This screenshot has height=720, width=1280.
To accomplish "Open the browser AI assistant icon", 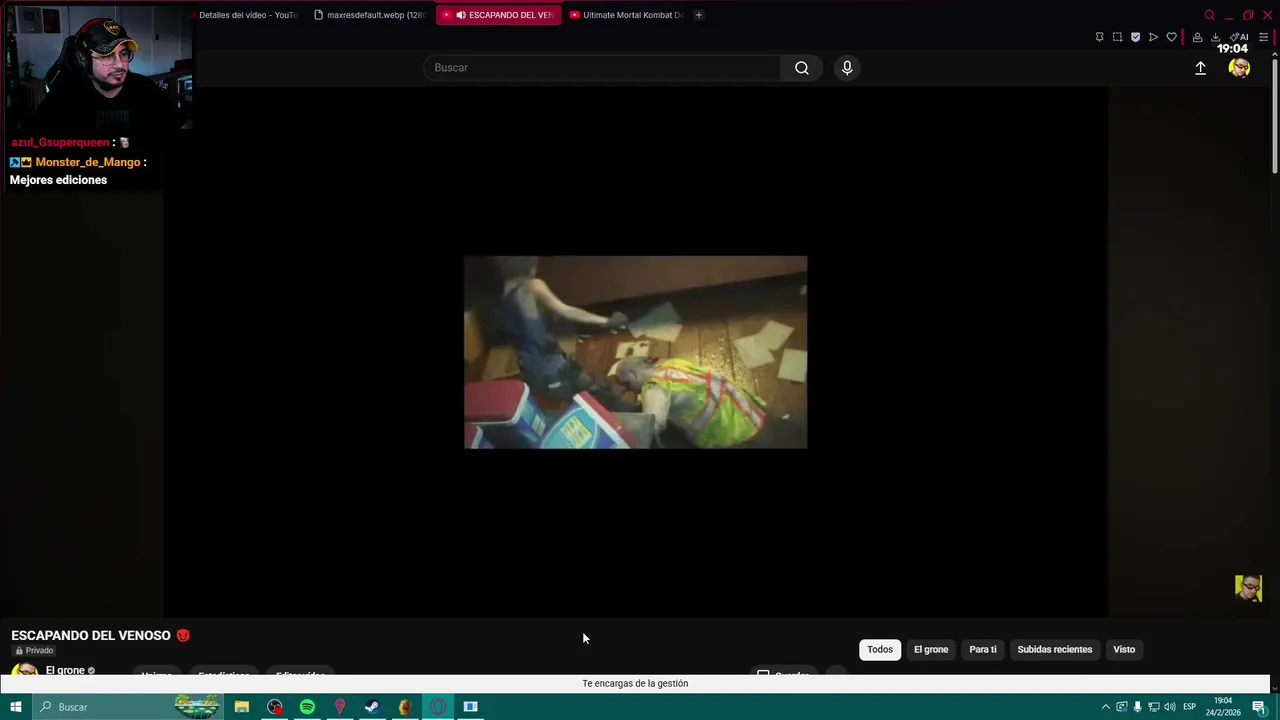I will (1239, 37).
